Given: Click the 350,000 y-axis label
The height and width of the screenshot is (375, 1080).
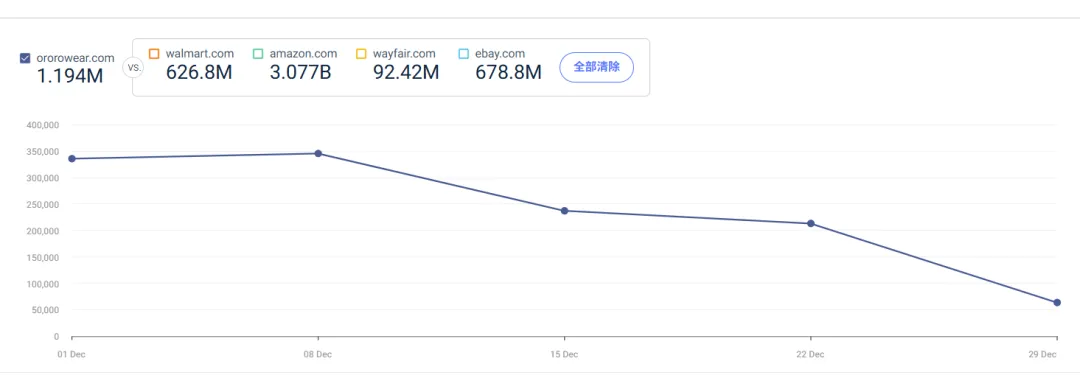Looking at the screenshot, I should (x=43, y=152).
